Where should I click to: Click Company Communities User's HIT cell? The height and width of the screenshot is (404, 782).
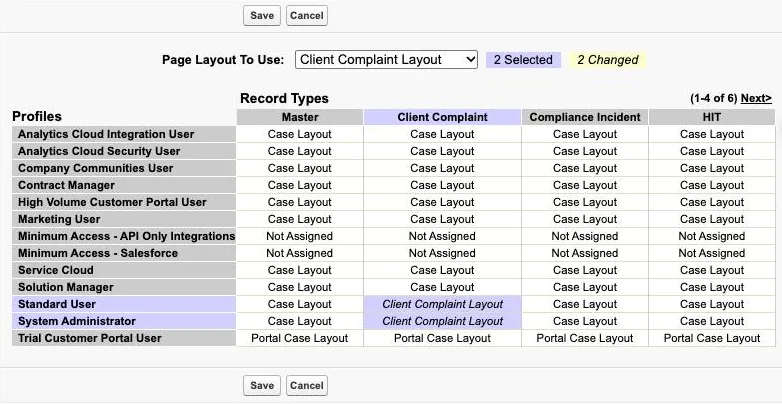click(x=712, y=168)
